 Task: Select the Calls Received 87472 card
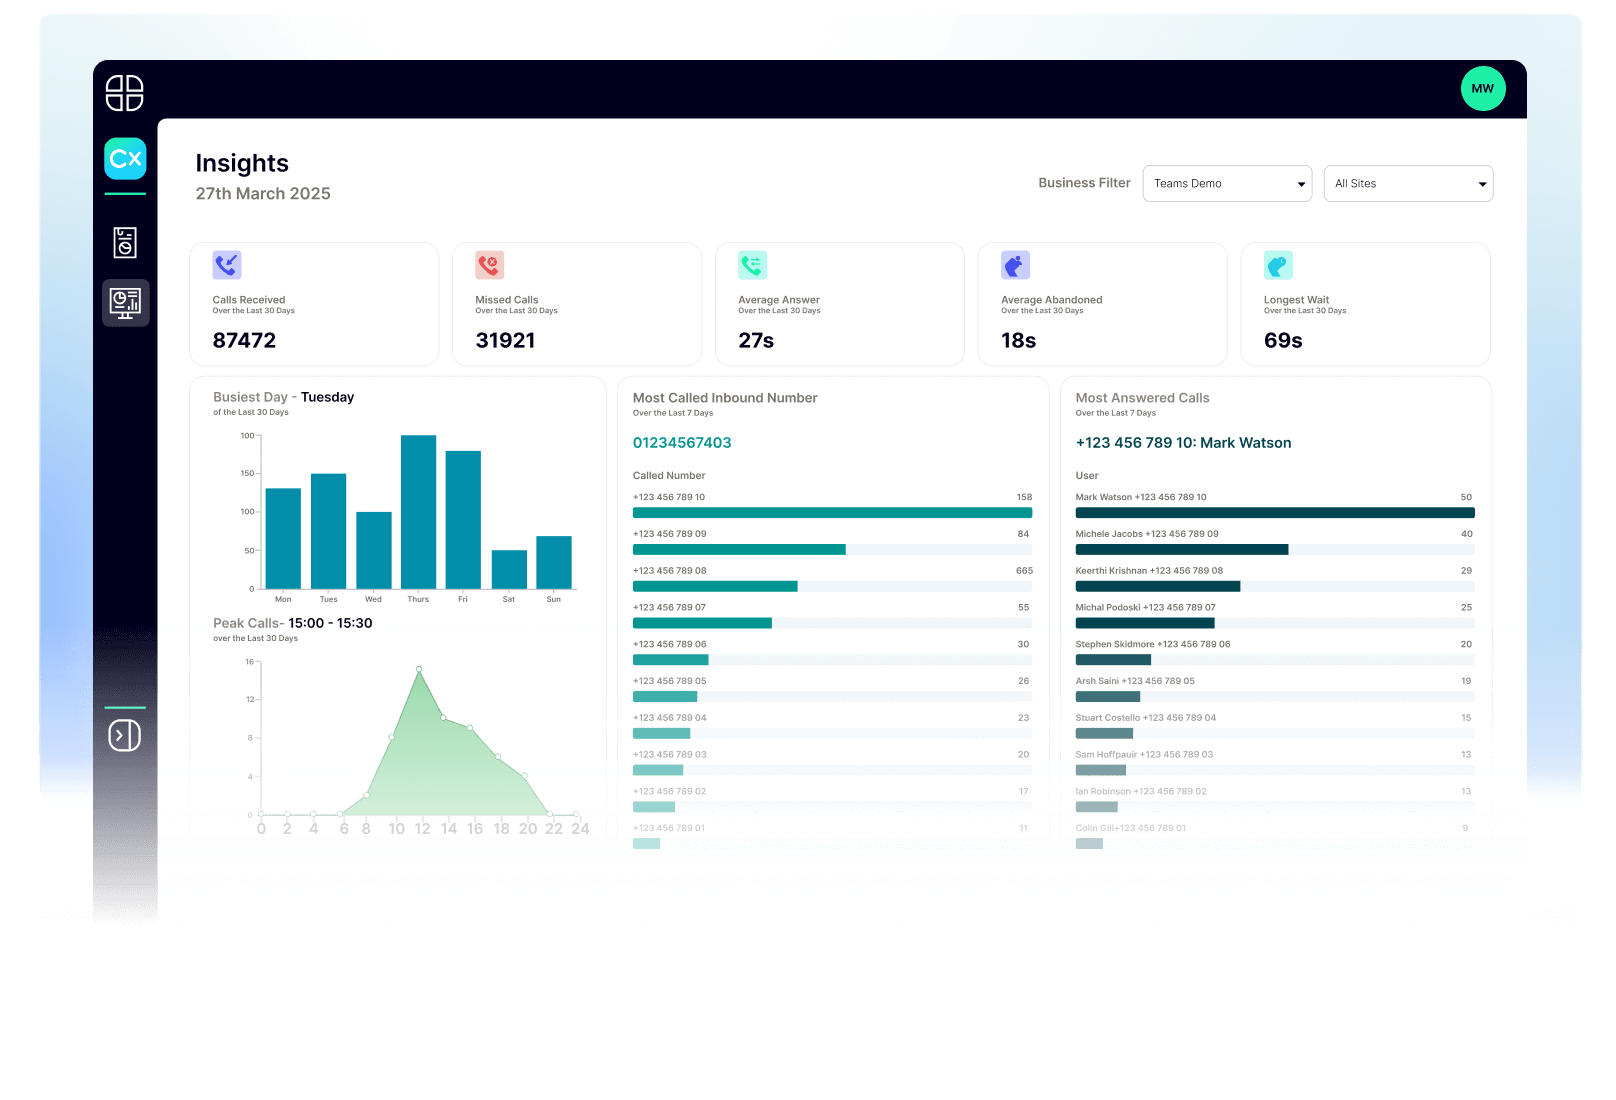pos(314,304)
